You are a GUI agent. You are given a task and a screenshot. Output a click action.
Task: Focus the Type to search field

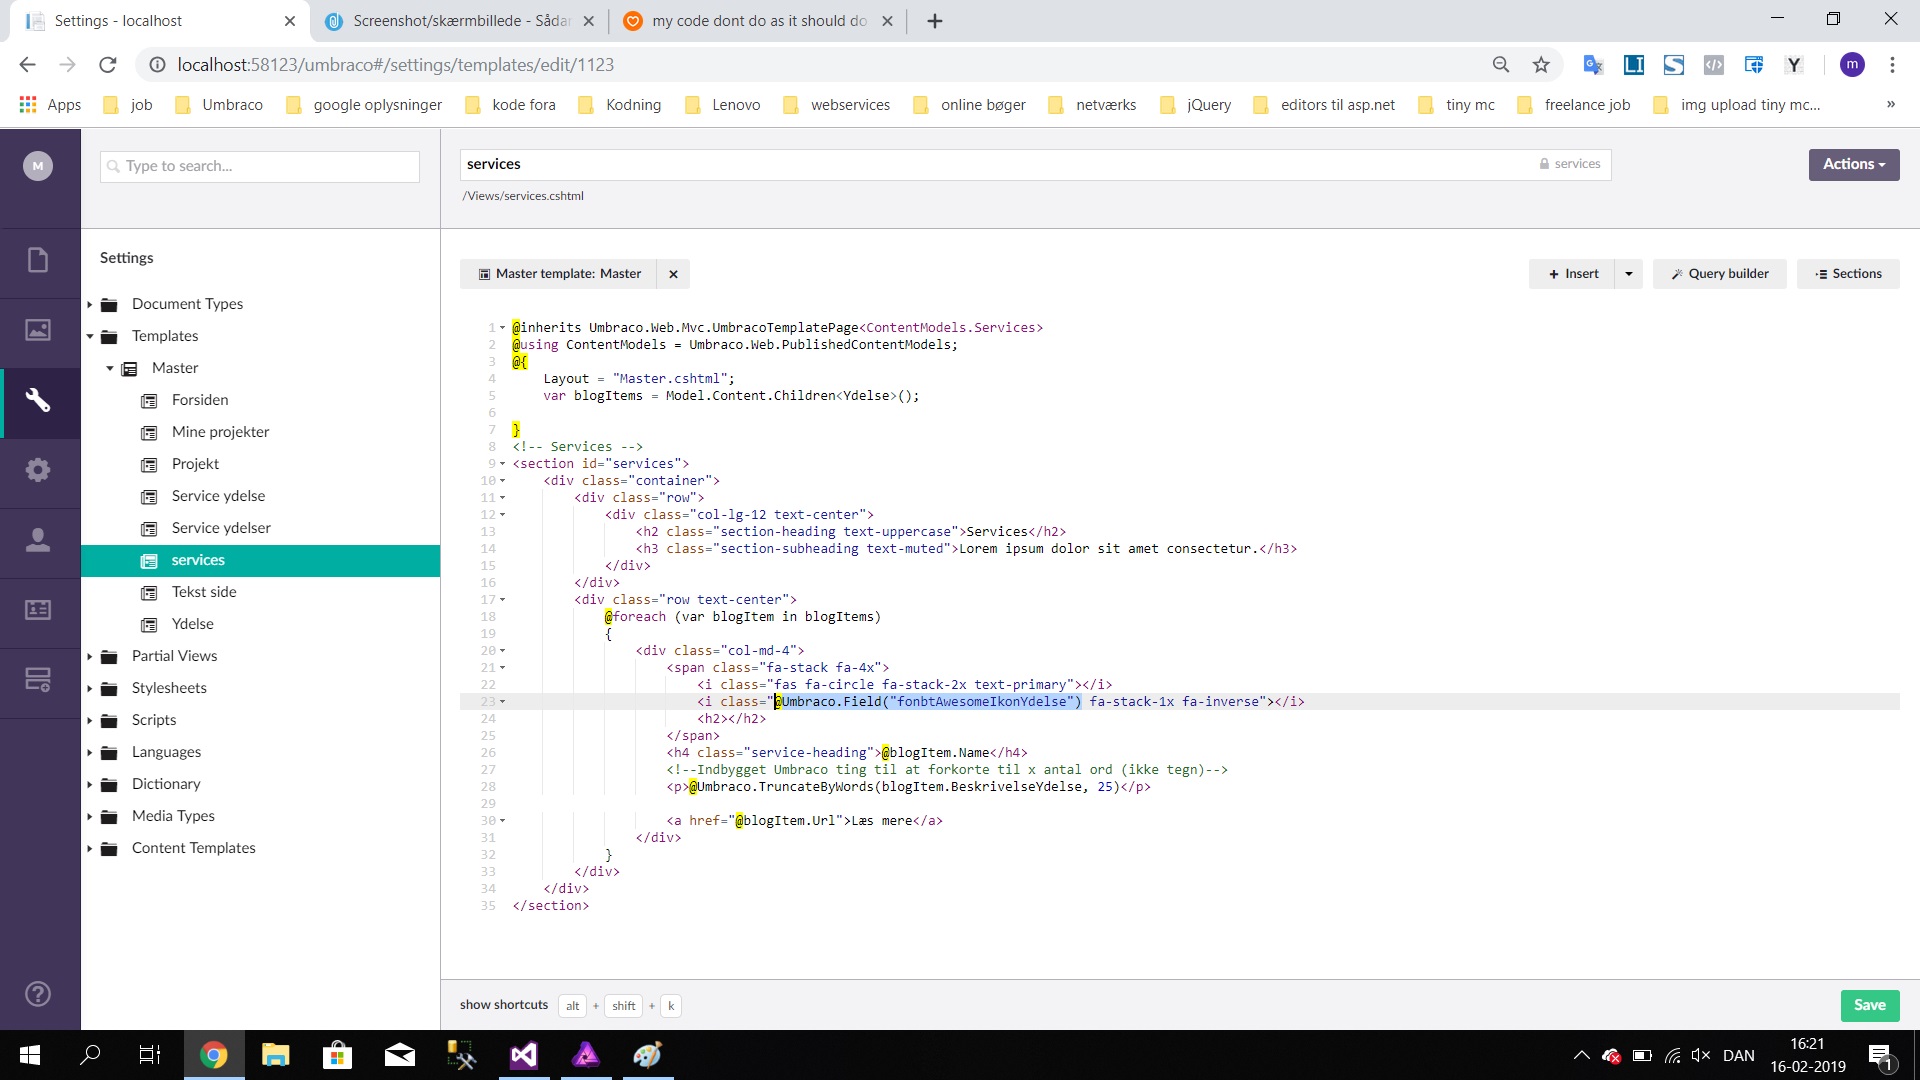(260, 166)
